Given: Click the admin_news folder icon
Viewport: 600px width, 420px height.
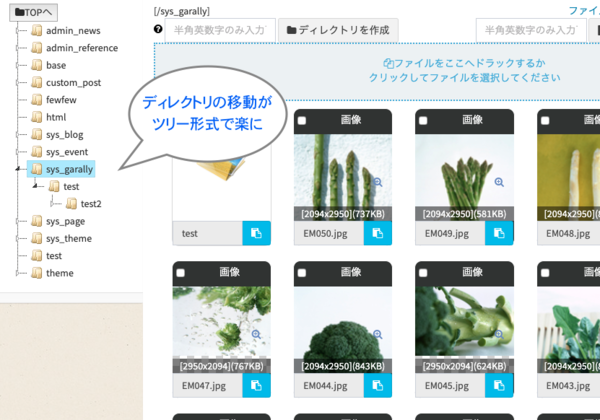Looking at the screenshot, I should coord(36,30).
